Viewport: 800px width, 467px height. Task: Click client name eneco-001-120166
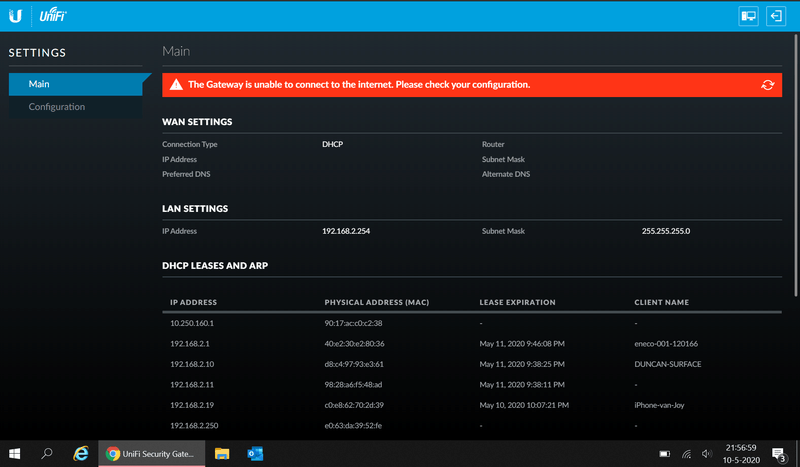coord(666,343)
